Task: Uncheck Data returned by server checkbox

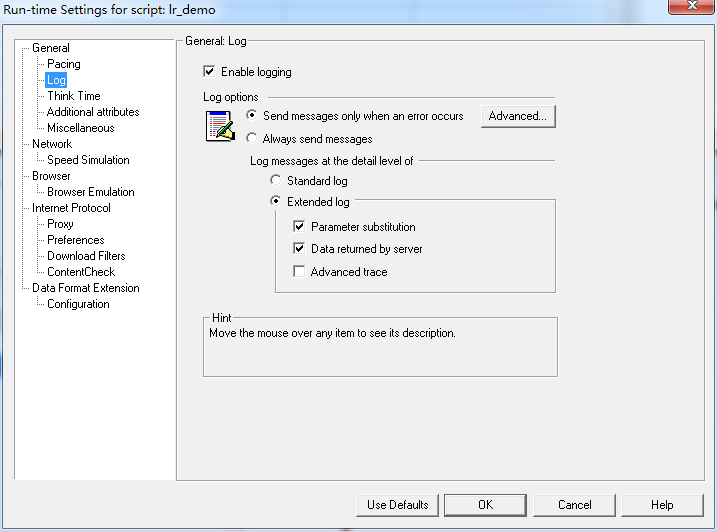Action: (299, 249)
